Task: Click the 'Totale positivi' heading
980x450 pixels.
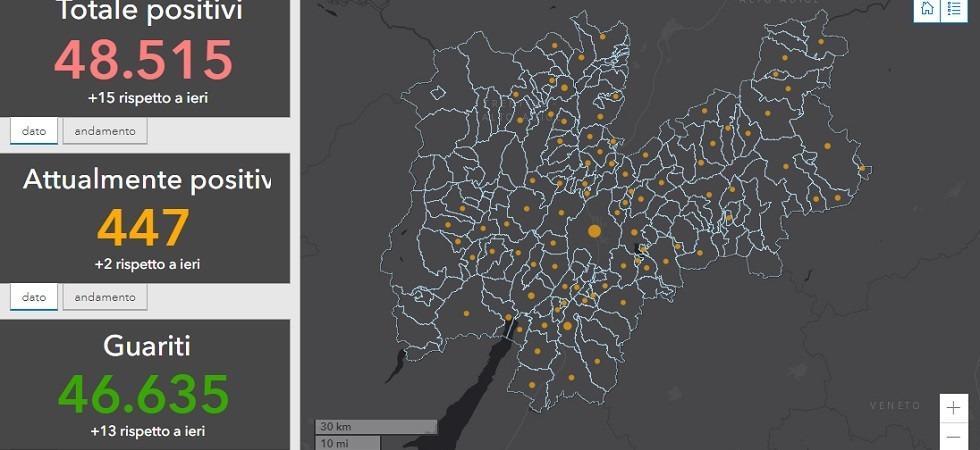Action: [148, 12]
